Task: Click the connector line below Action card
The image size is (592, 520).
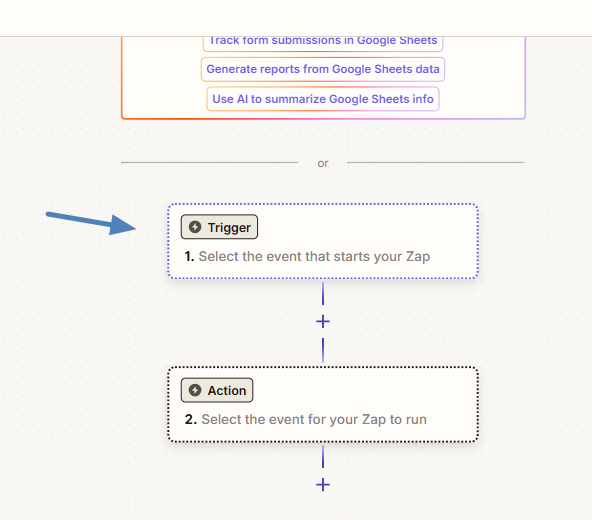Action: coord(323,457)
